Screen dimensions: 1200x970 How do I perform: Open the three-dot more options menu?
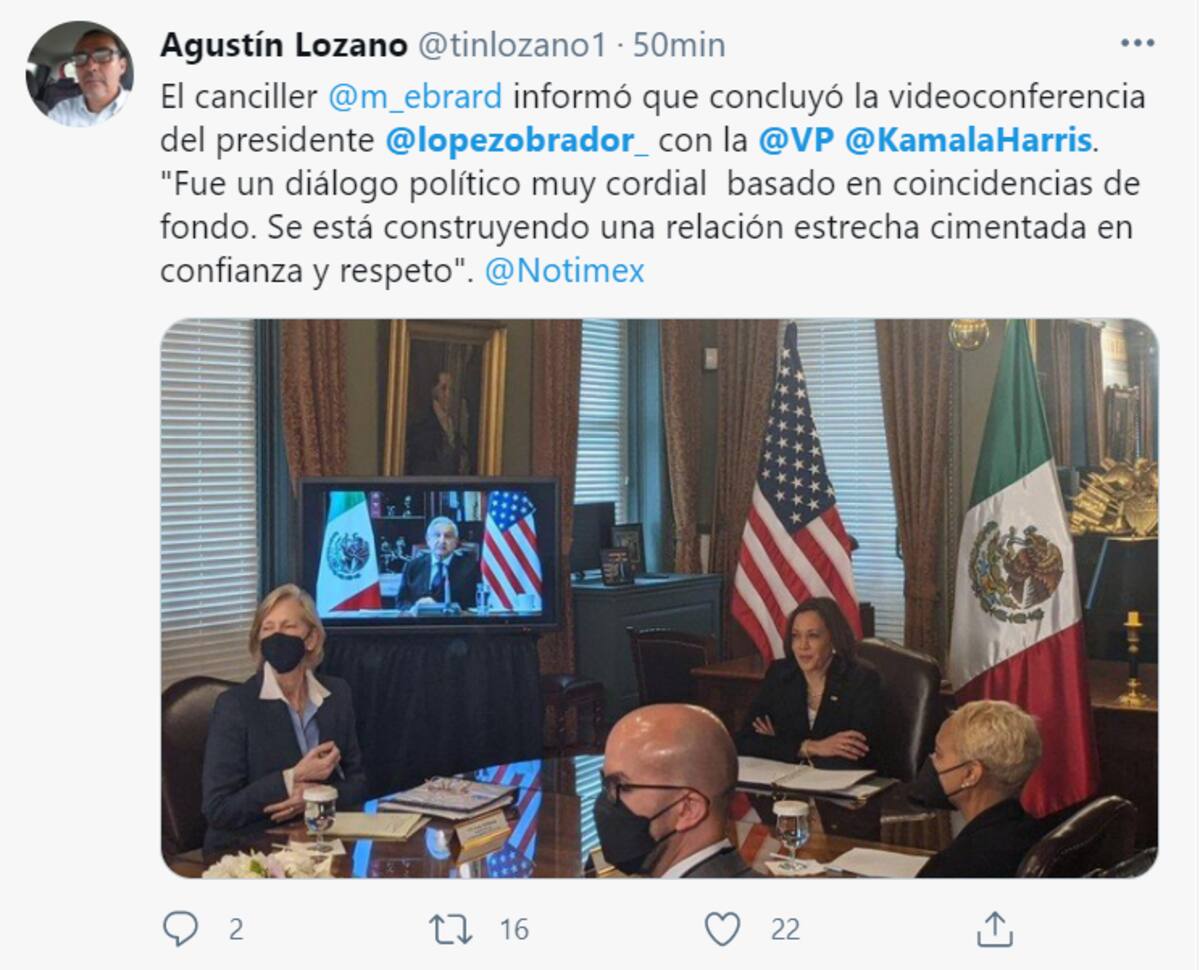pos(1137,43)
